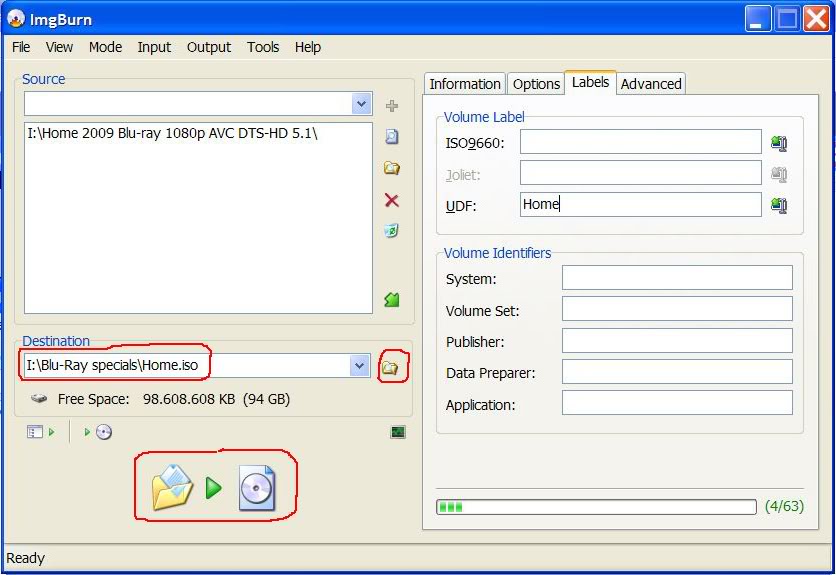
Task: Click the Data Preparer field
Action: coord(677,371)
